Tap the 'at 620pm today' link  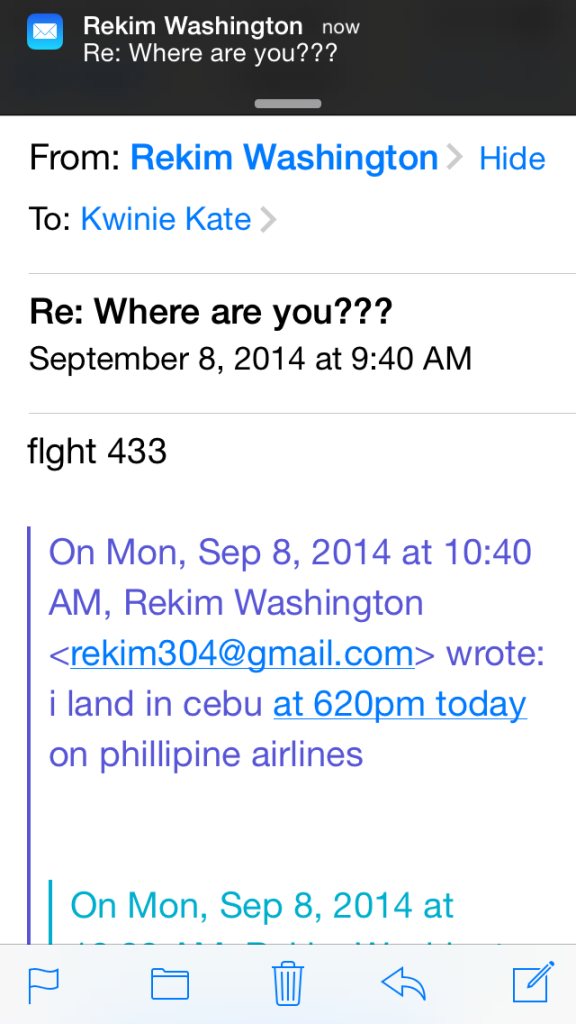pyautogui.click(x=400, y=704)
